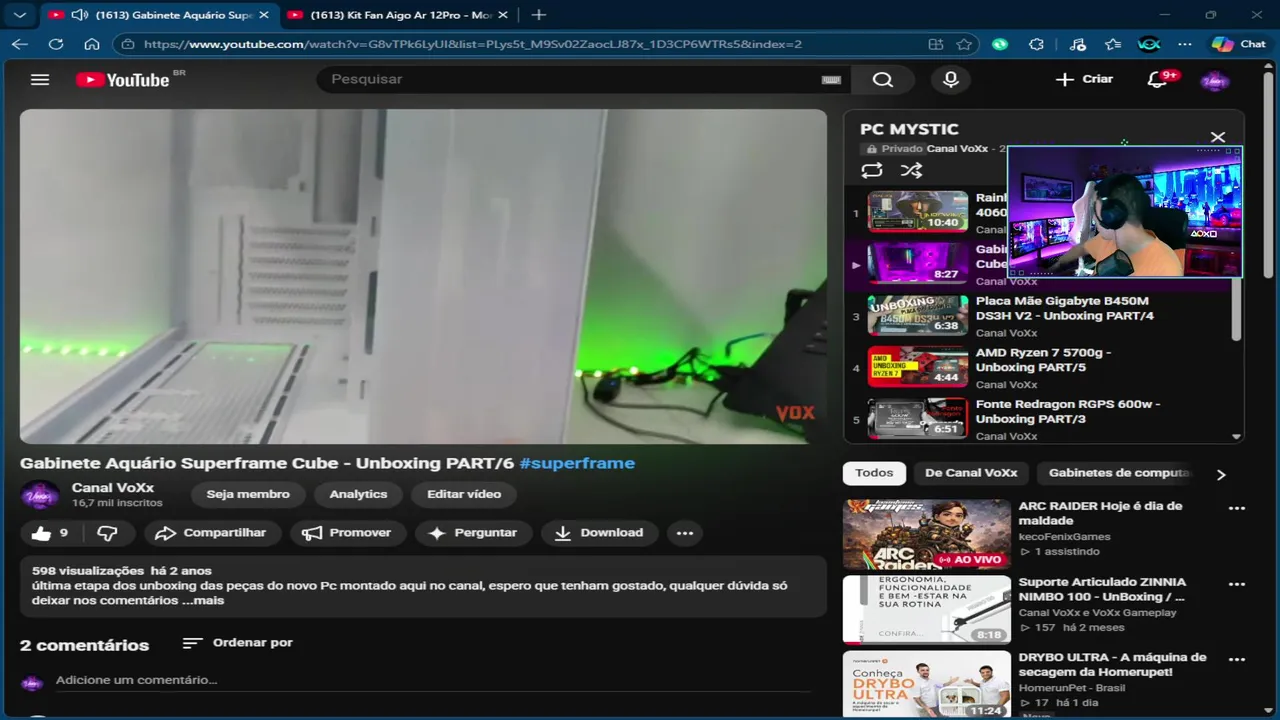Play Placa Mãe Gigabyte B450M playlist item

1040,316
